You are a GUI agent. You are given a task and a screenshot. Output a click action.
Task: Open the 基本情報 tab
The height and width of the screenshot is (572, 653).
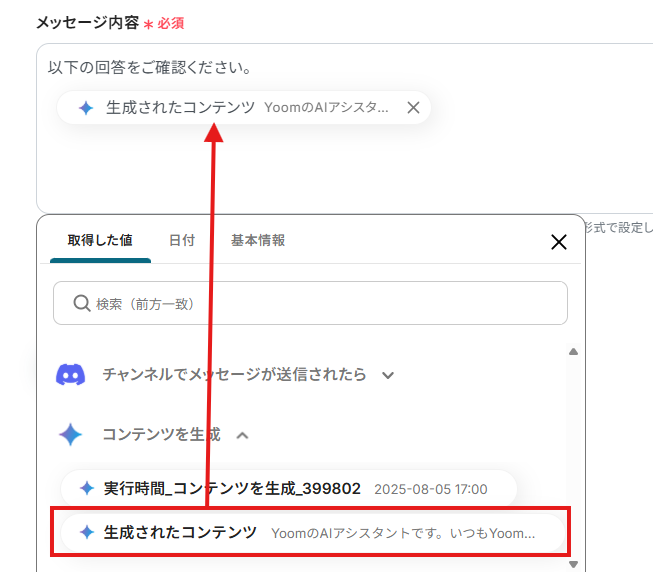(x=258, y=240)
